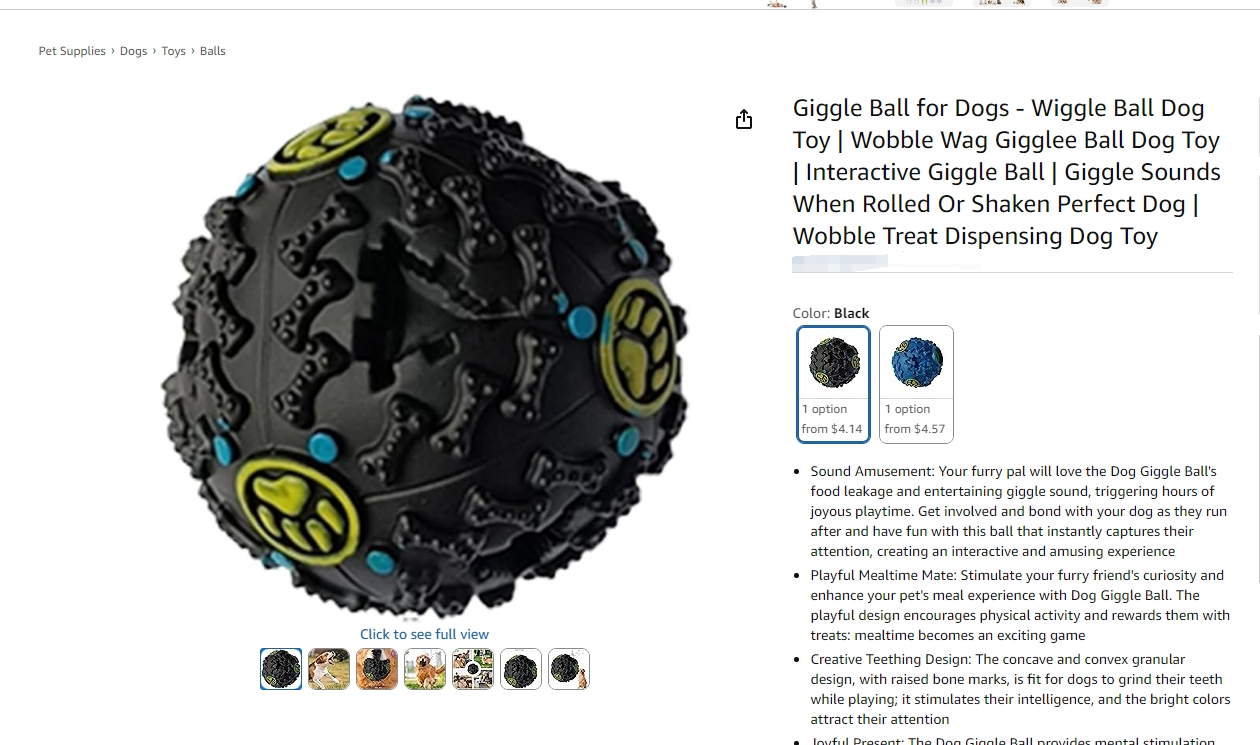Click the 'Click to see full view' link
The width and height of the screenshot is (1260, 745).
pyautogui.click(x=424, y=634)
